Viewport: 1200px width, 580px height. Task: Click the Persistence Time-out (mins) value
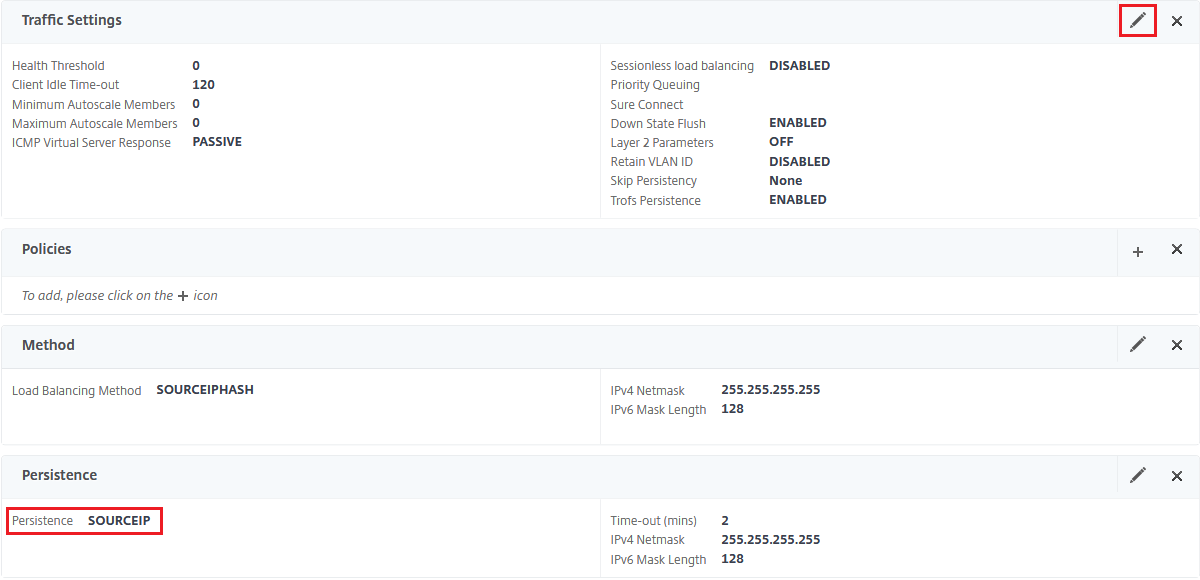[725, 521]
